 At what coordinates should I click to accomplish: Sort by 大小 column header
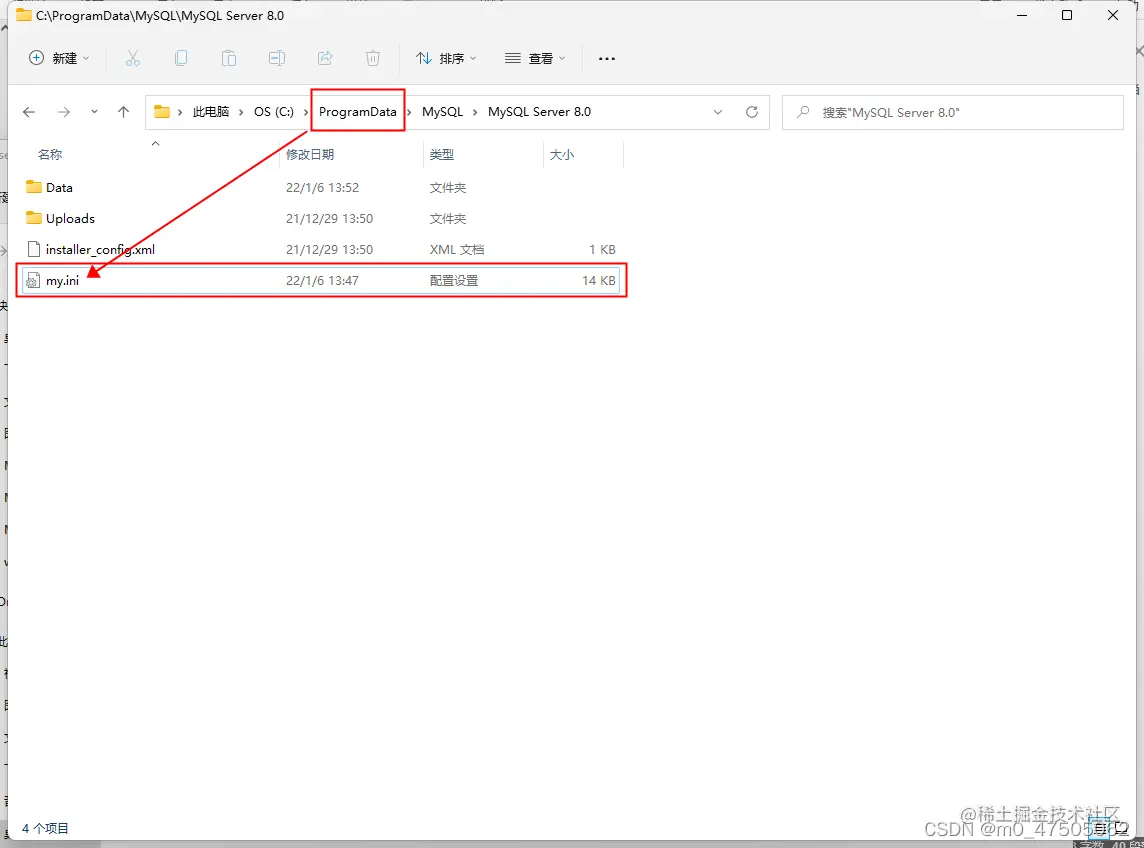click(x=562, y=154)
